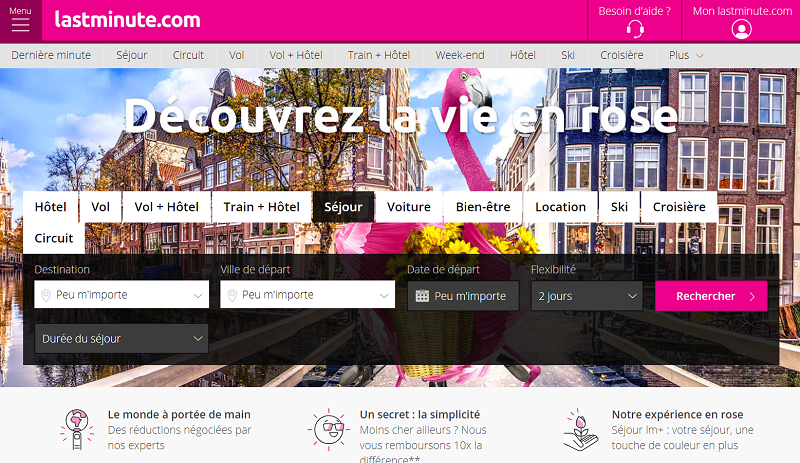This screenshot has width=800, height=463.
Task: Open the Date de départ picker
Action: pyautogui.click(x=463, y=296)
